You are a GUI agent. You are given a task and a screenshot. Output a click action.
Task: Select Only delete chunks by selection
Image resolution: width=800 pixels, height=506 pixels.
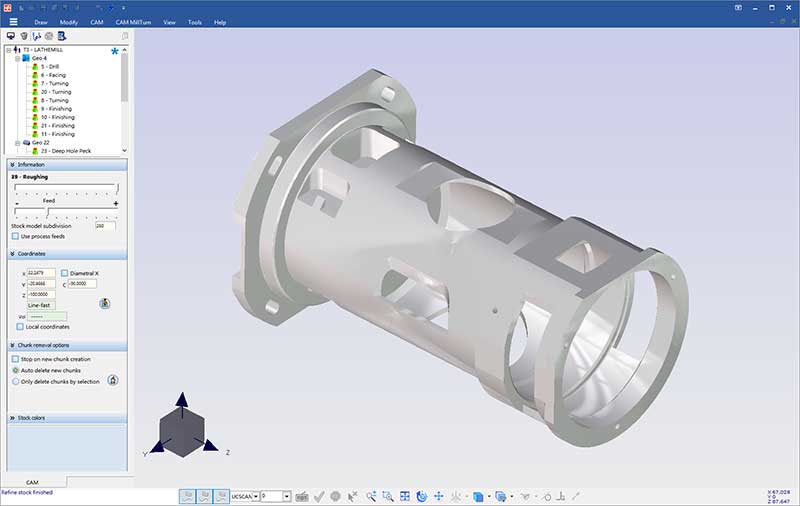point(15,381)
